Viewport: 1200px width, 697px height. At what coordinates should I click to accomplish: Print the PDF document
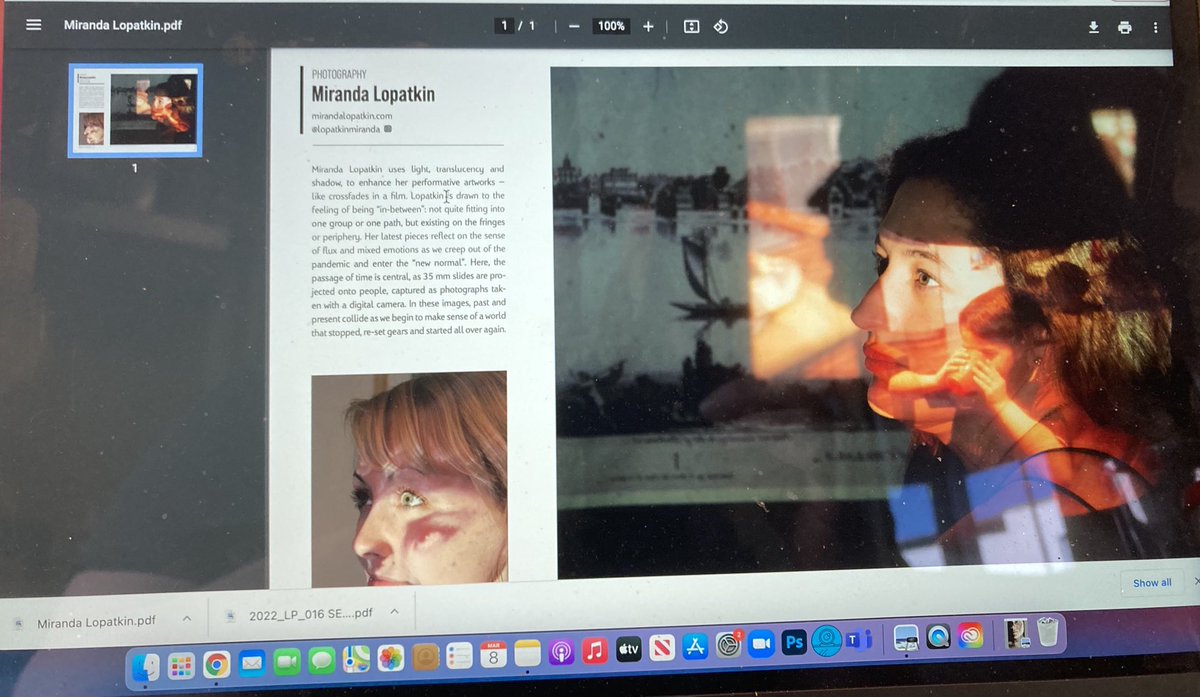(1125, 27)
